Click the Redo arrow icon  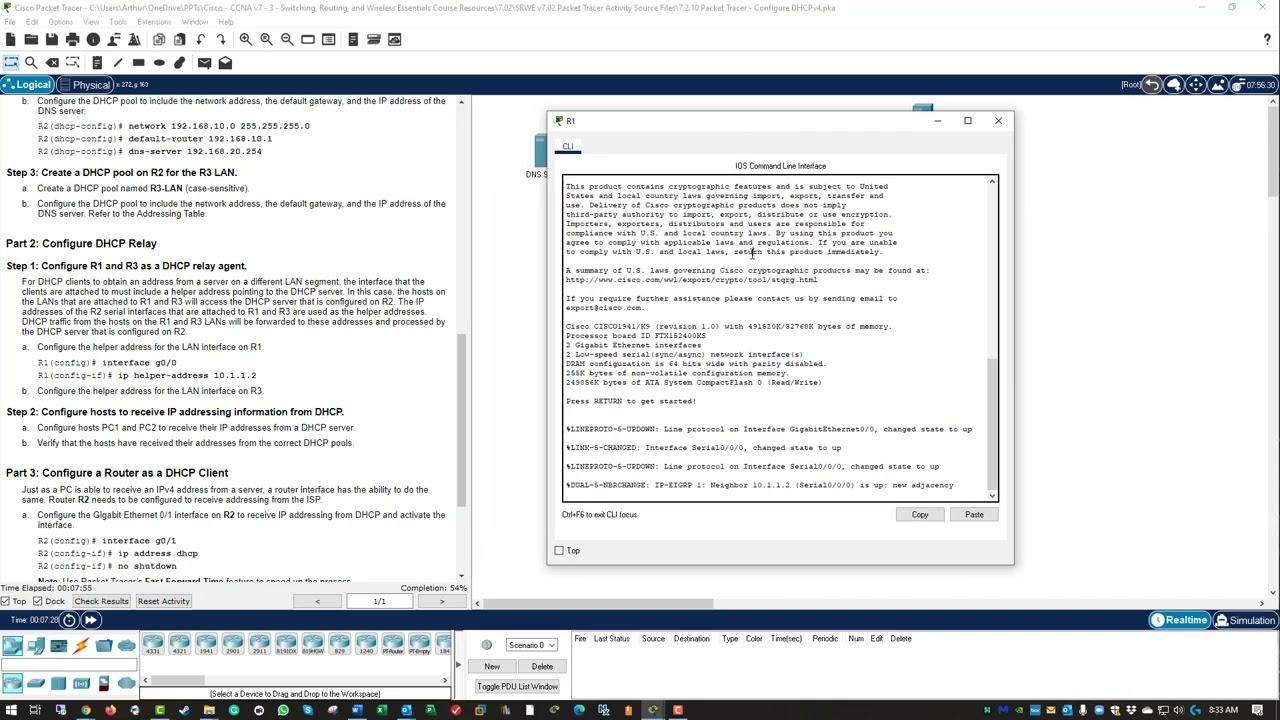tap(220, 39)
